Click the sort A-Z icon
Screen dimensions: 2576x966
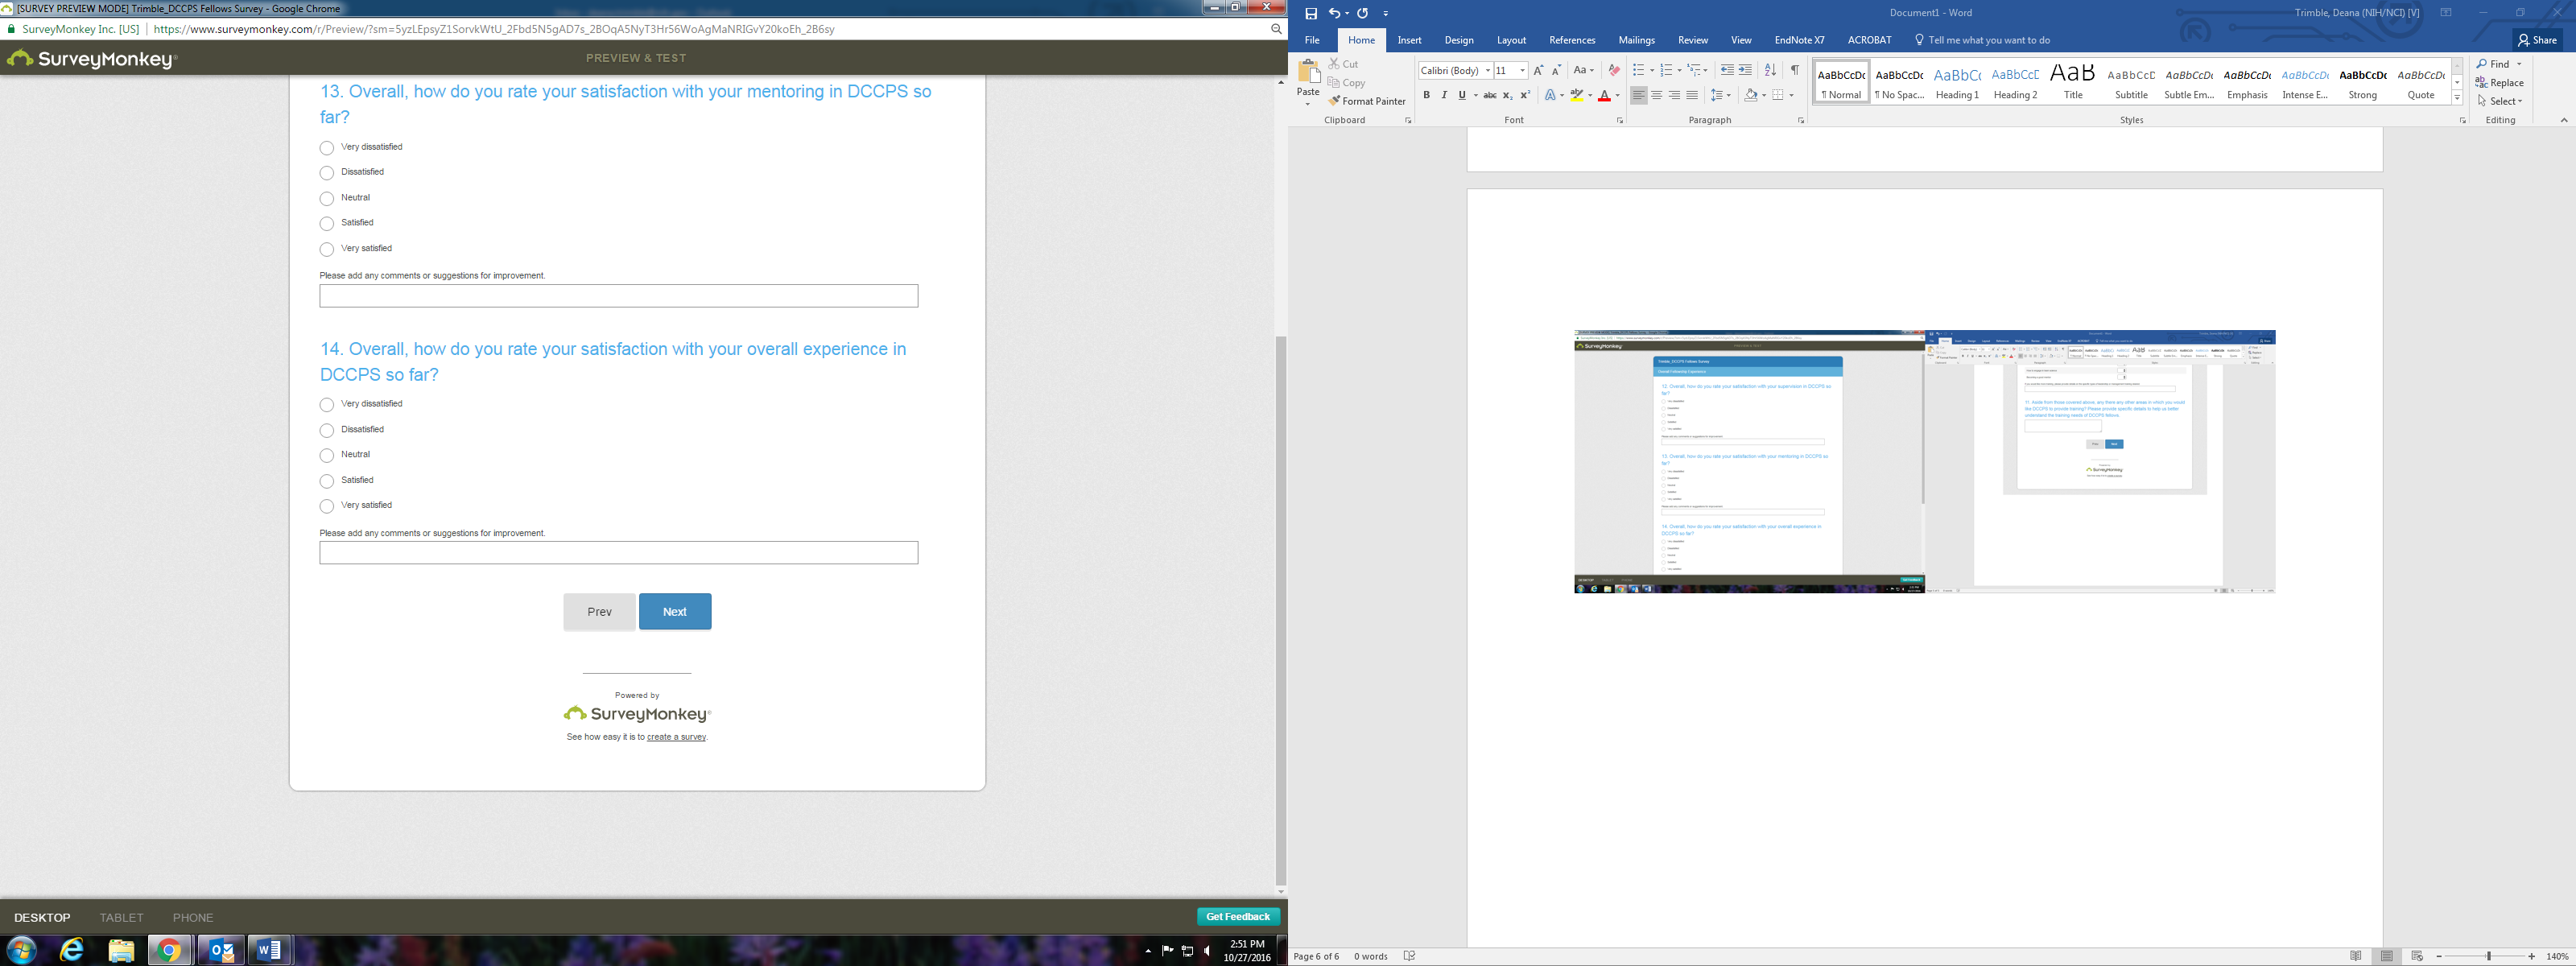click(1770, 70)
